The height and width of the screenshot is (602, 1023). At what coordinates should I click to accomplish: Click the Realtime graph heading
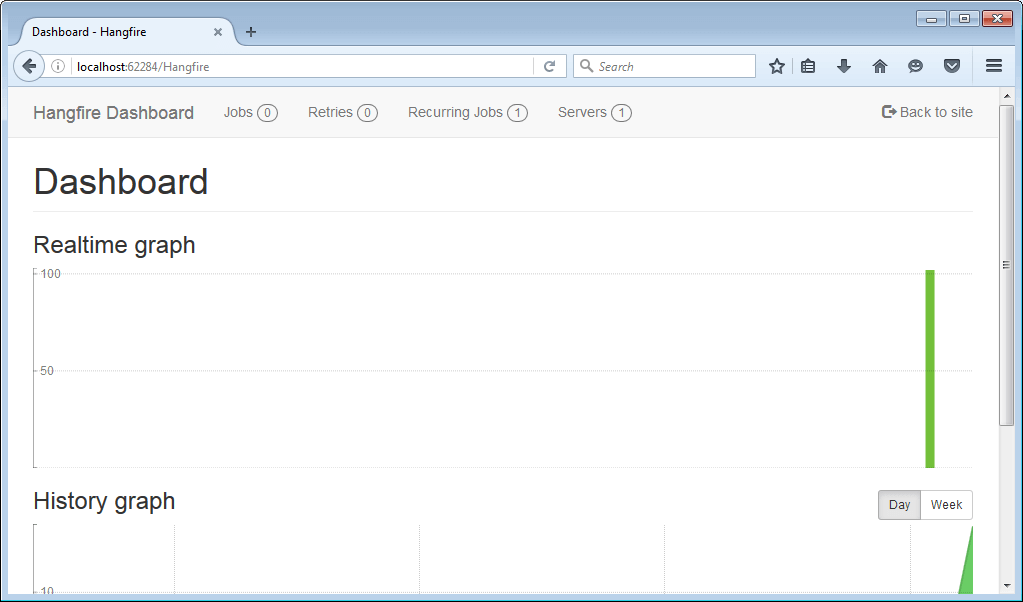[x=114, y=245]
